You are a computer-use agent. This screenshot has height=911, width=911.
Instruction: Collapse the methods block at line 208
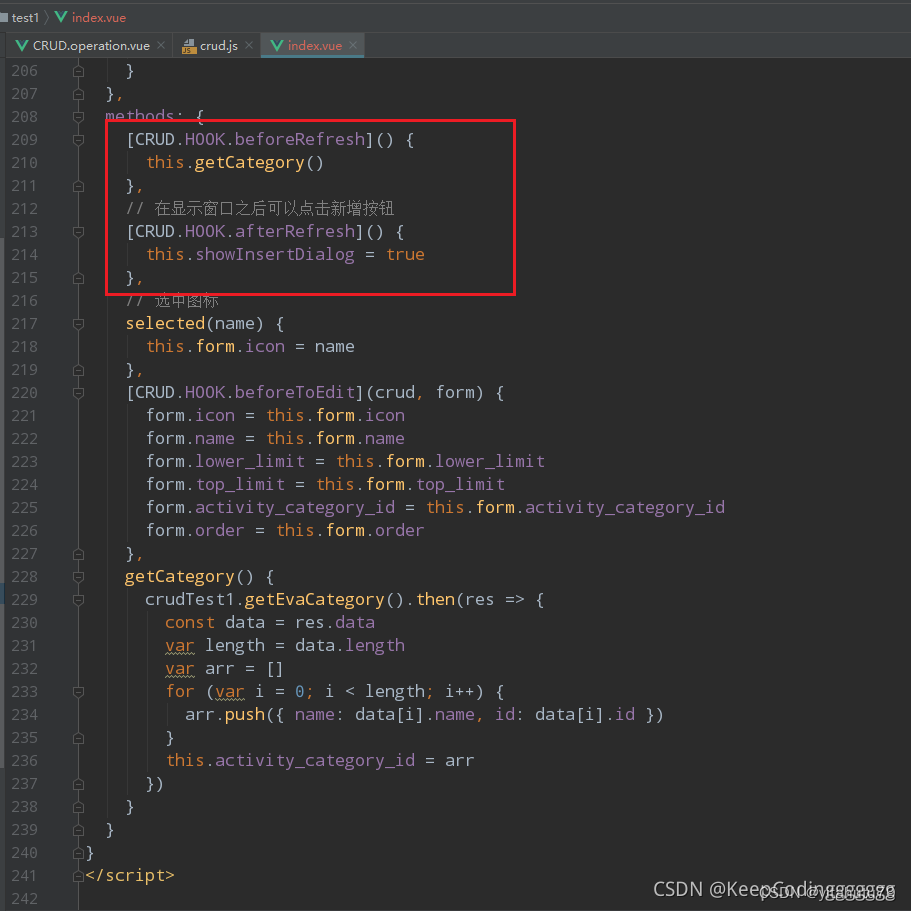78,117
